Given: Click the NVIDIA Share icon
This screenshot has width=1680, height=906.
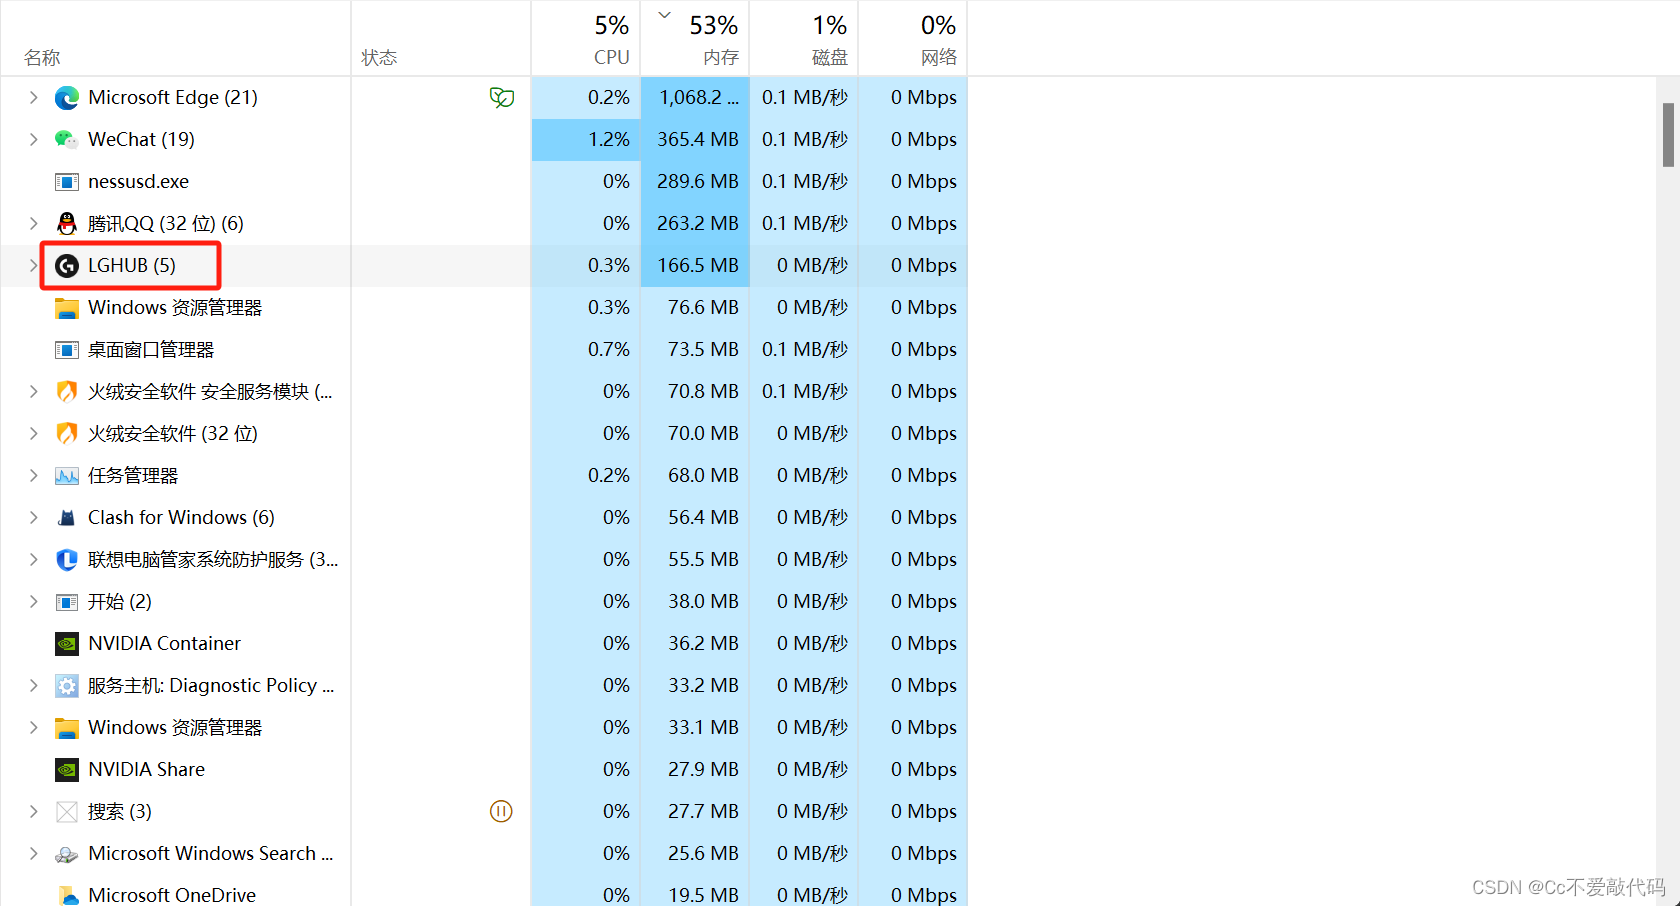Looking at the screenshot, I should pyautogui.click(x=67, y=770).
